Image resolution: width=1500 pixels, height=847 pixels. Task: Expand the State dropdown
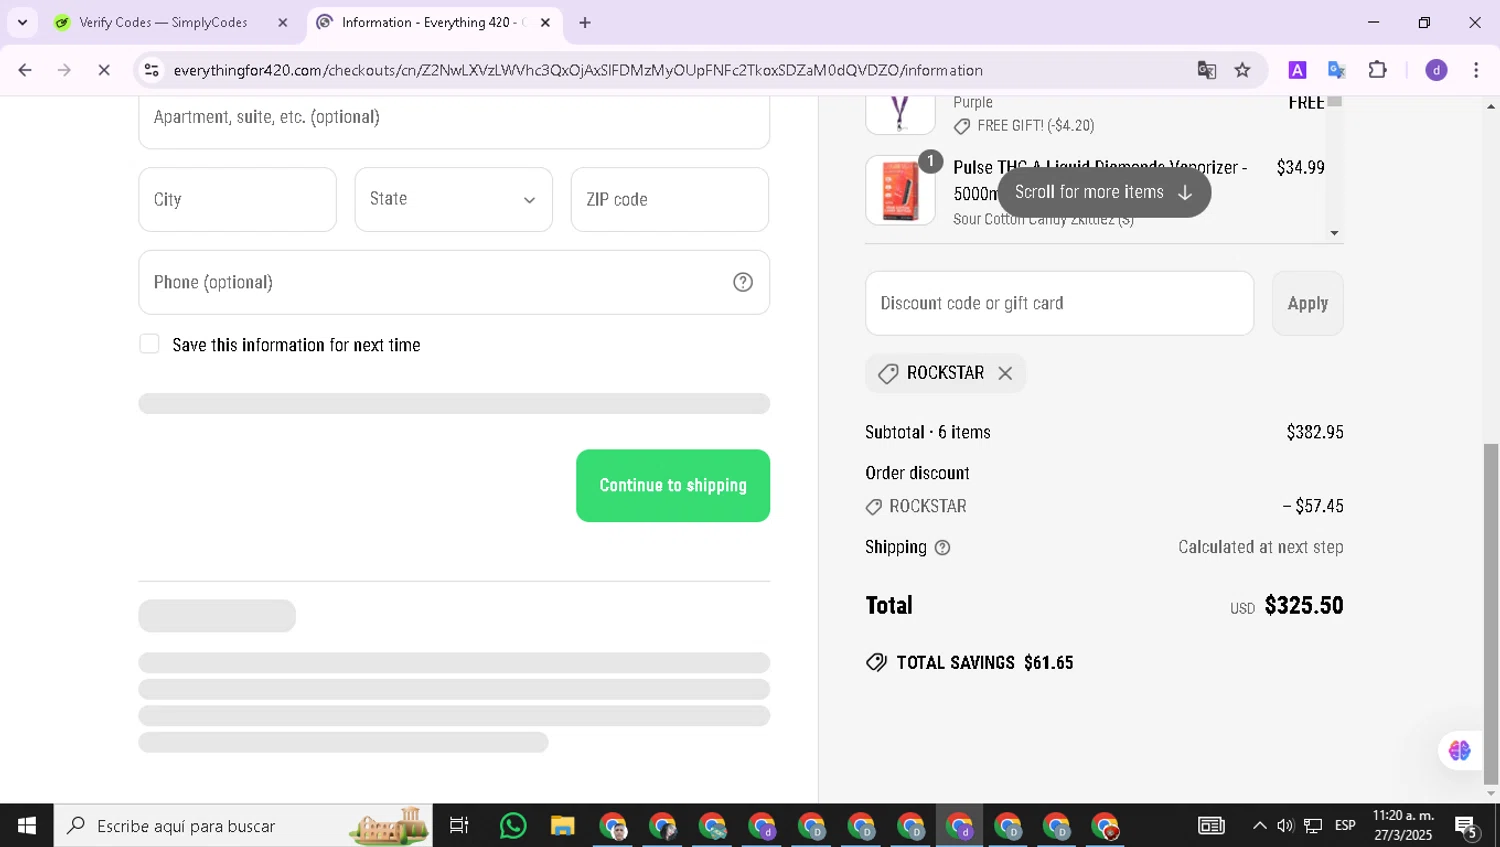pos(454,199)
